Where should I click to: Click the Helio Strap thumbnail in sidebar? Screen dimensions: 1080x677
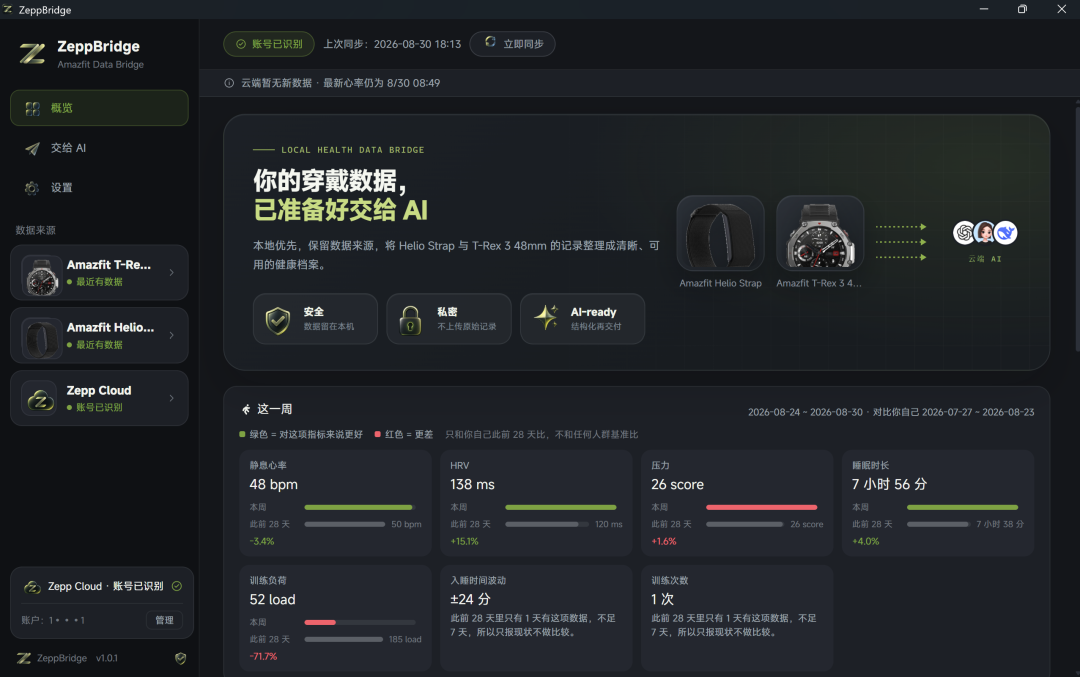[x=42, y=338]
